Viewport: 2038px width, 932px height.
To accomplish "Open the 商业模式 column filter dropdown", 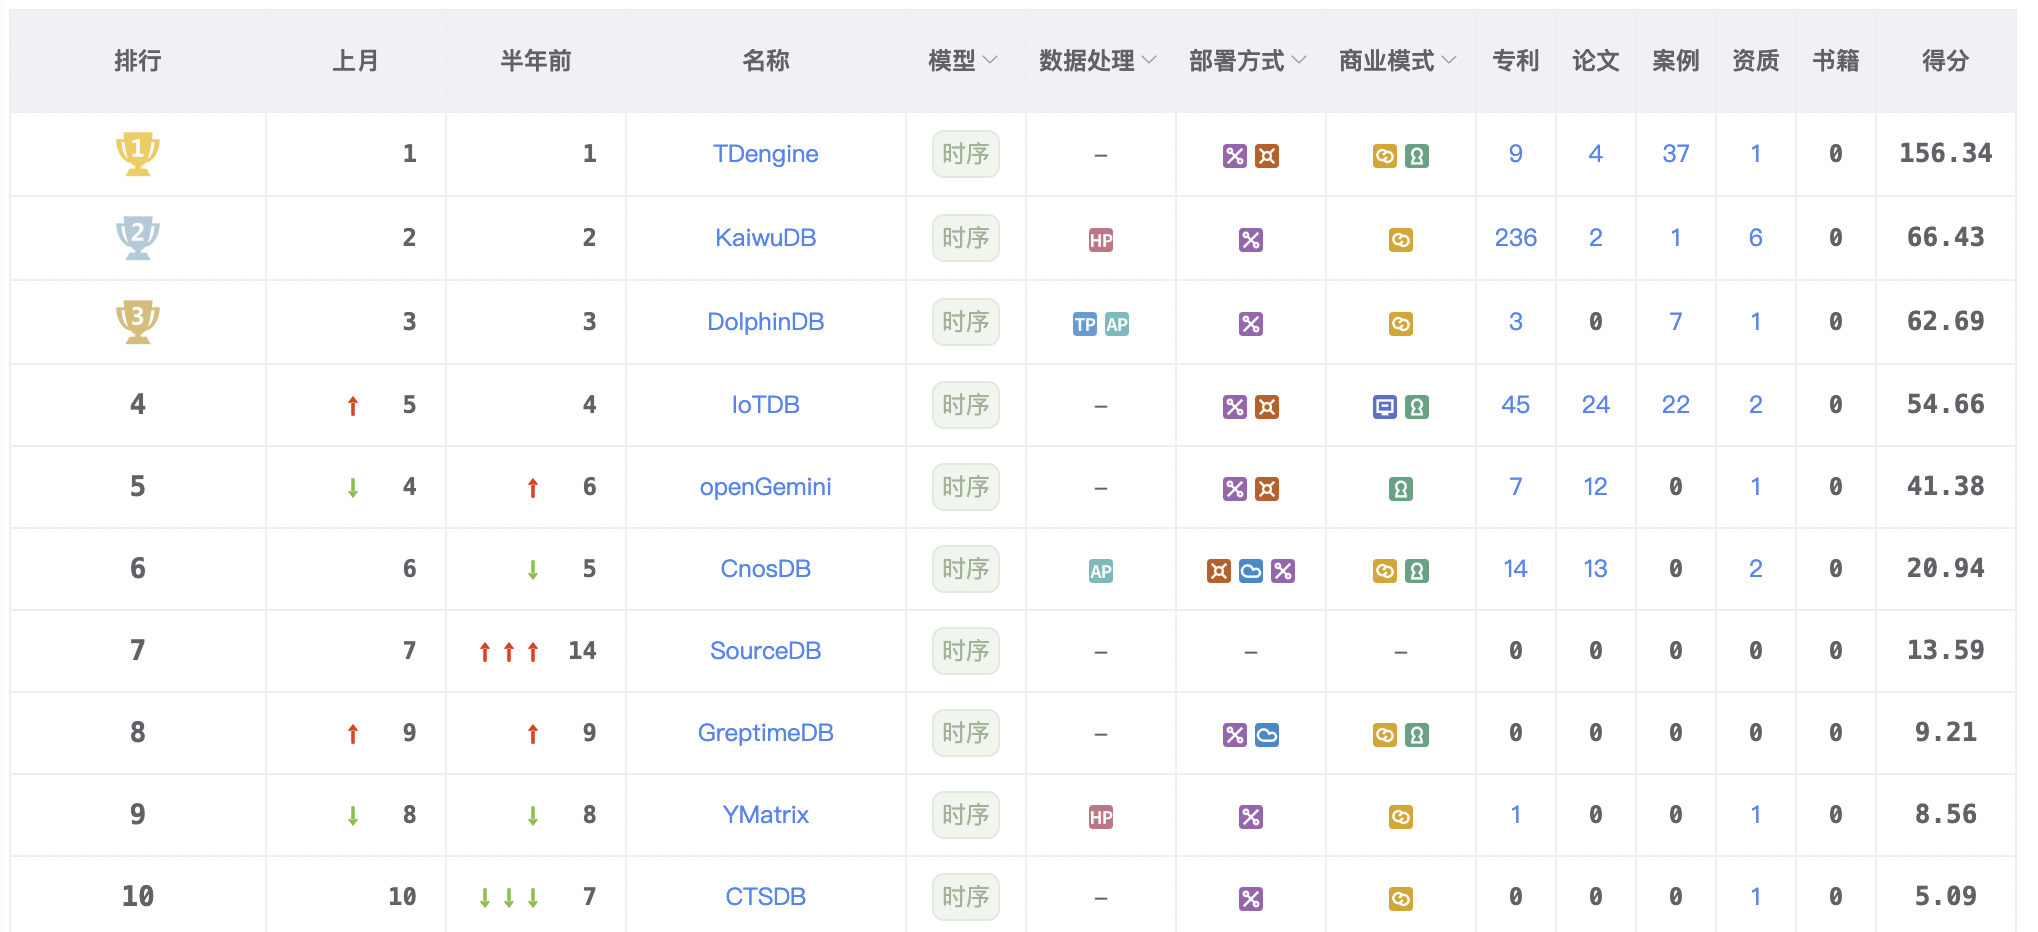I will point(1449,60).
